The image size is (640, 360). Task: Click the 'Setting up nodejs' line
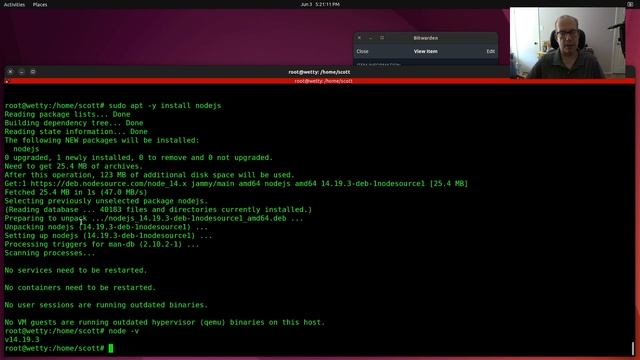[108, 236]
